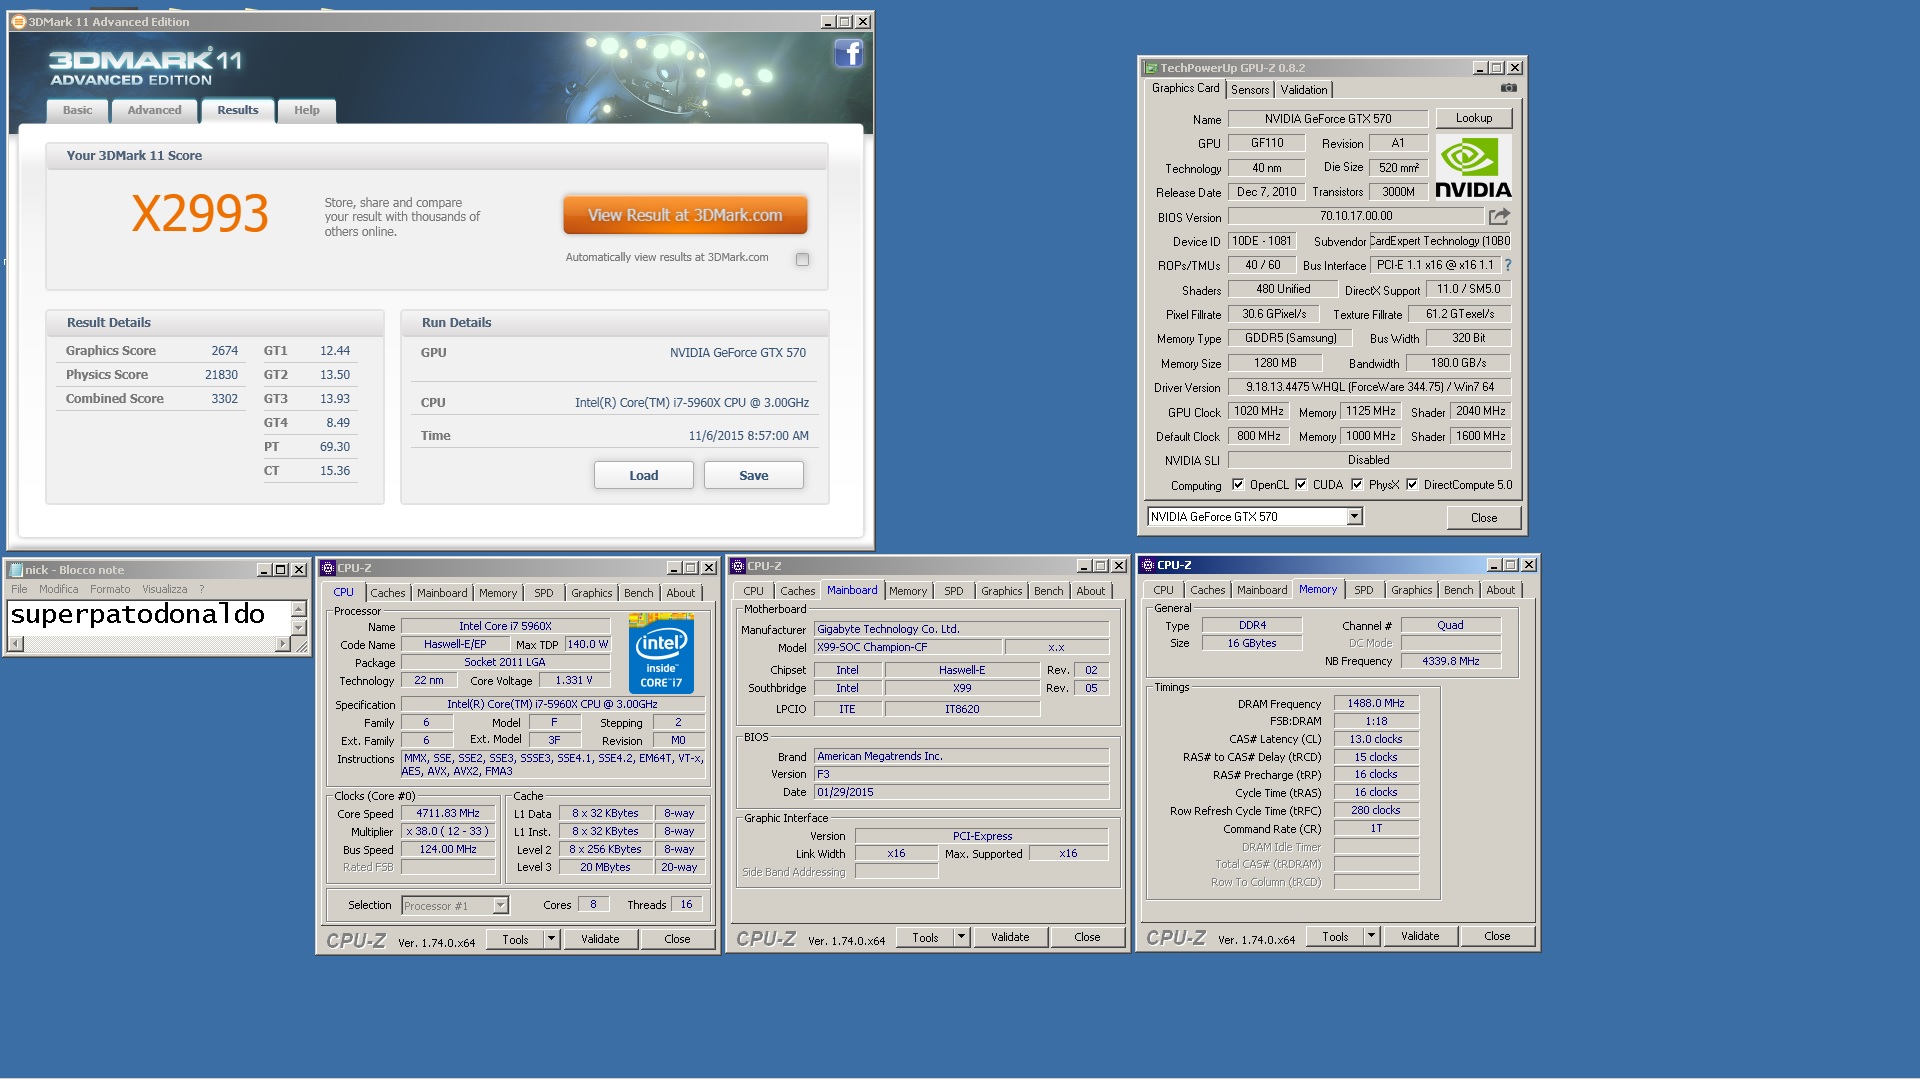1920x1080 pixels.
Task: Toggle the OpenCL checkbox in GPU-Z
Action: (x=1238, y=485)
